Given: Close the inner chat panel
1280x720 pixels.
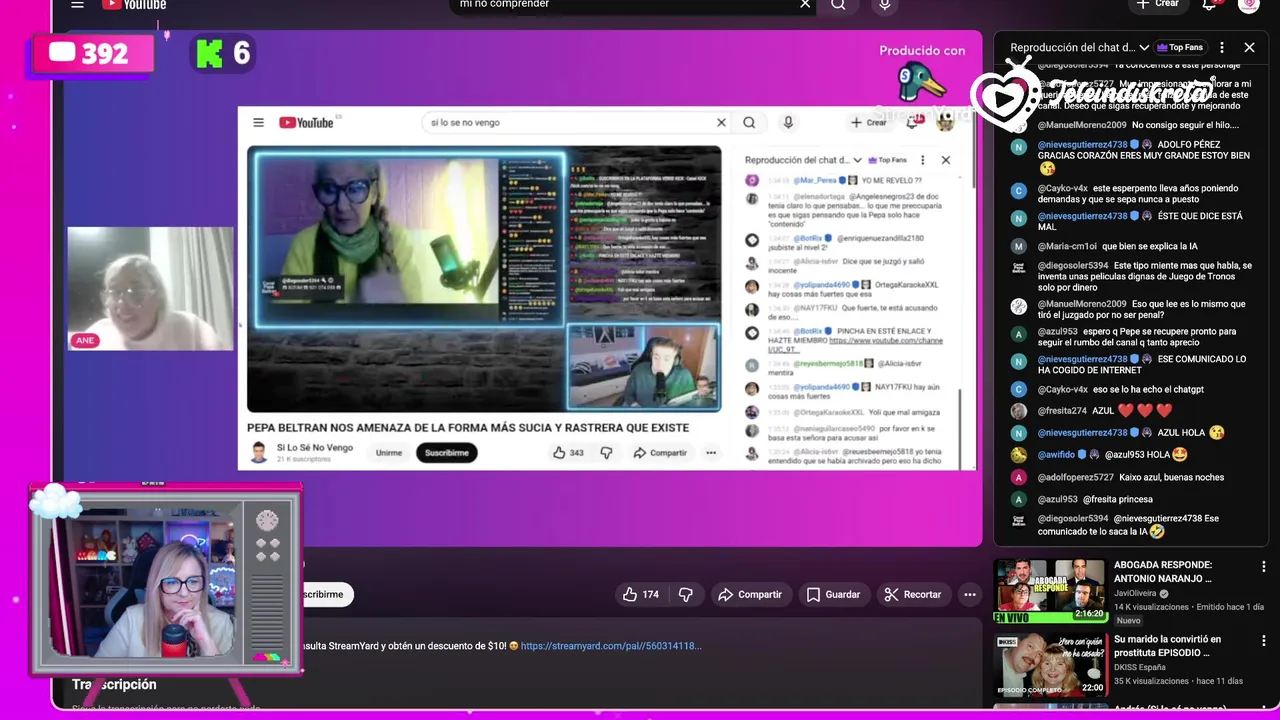Looking at the screenshot, I should 945,160.
